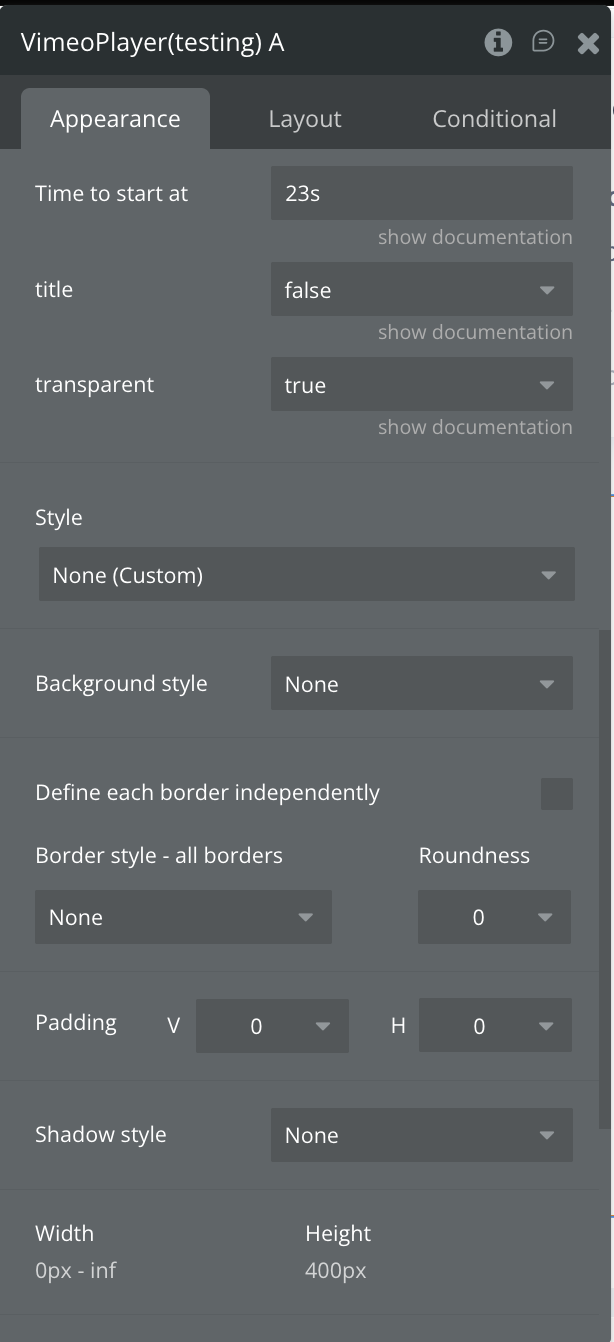Show documentation for Time to start at
The height and width of the screenshot is (1342, 614).
click(475, 237)
